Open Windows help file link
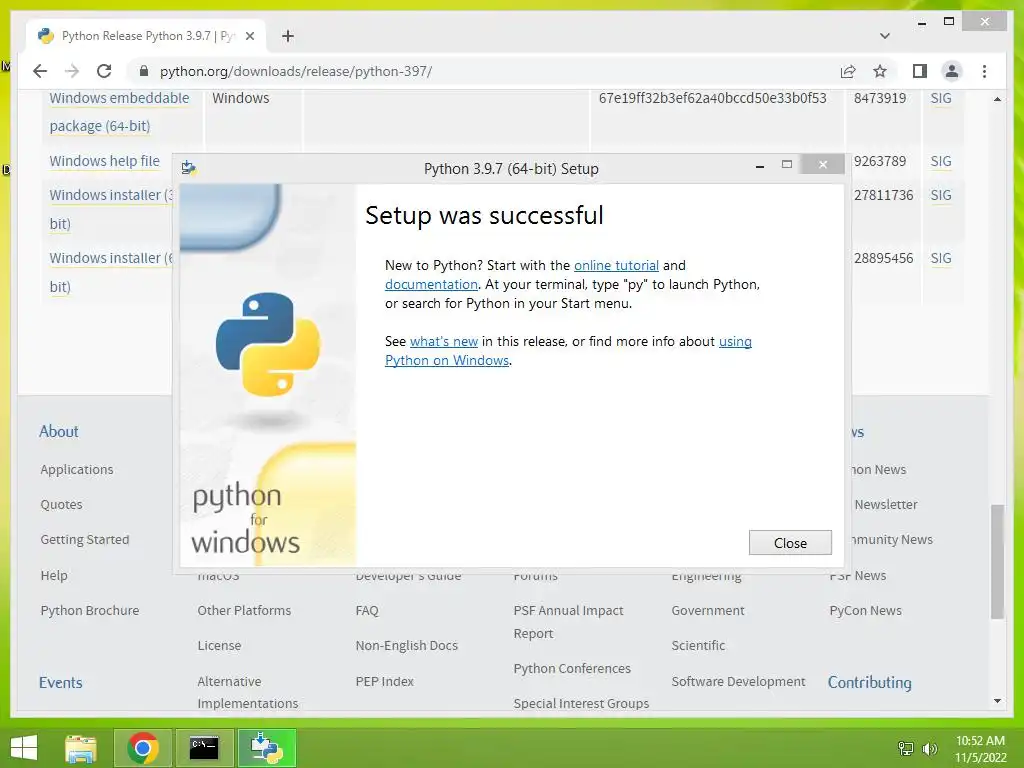 (104, 161)
